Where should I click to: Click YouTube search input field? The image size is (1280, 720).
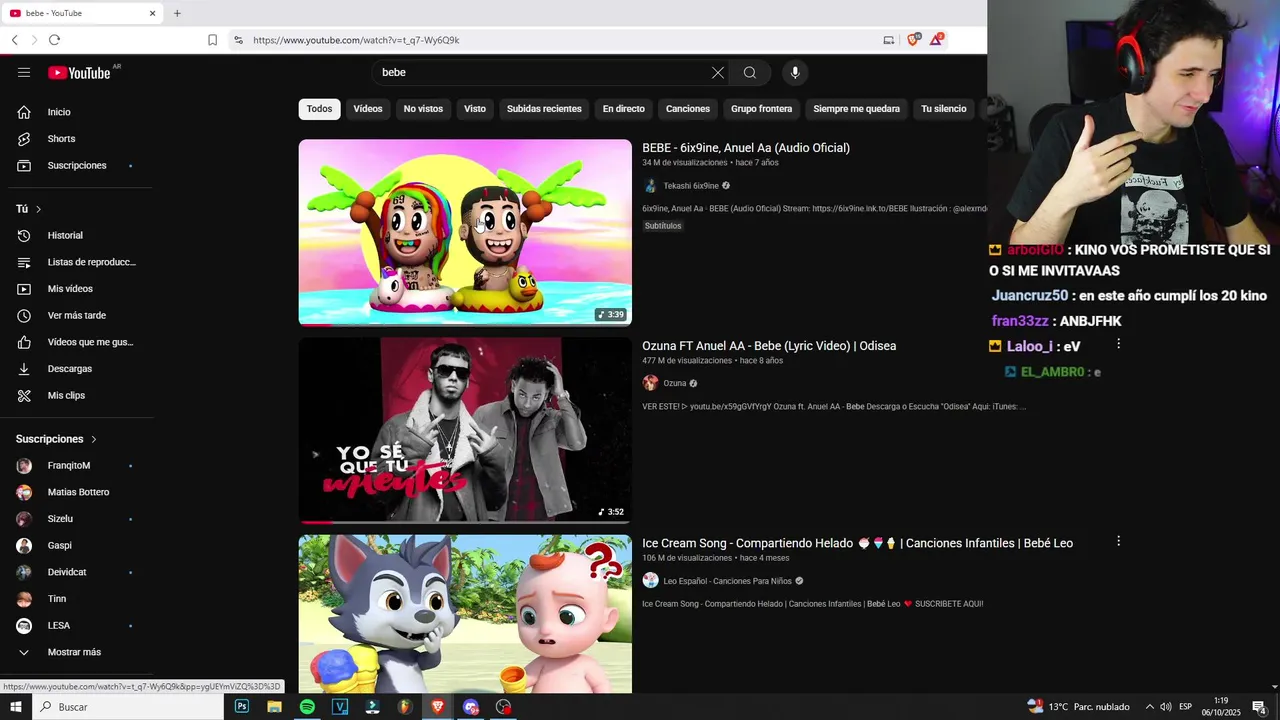(540, 72)
